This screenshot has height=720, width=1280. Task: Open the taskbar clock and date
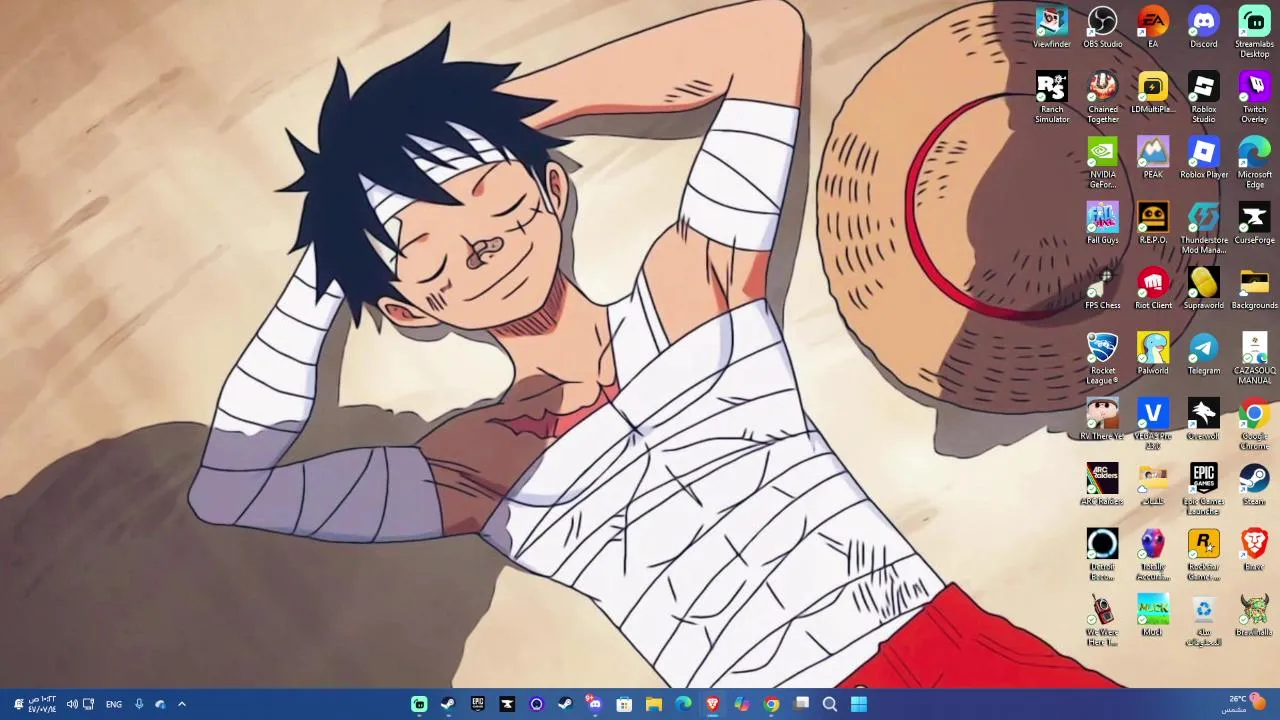coord(42,704)
